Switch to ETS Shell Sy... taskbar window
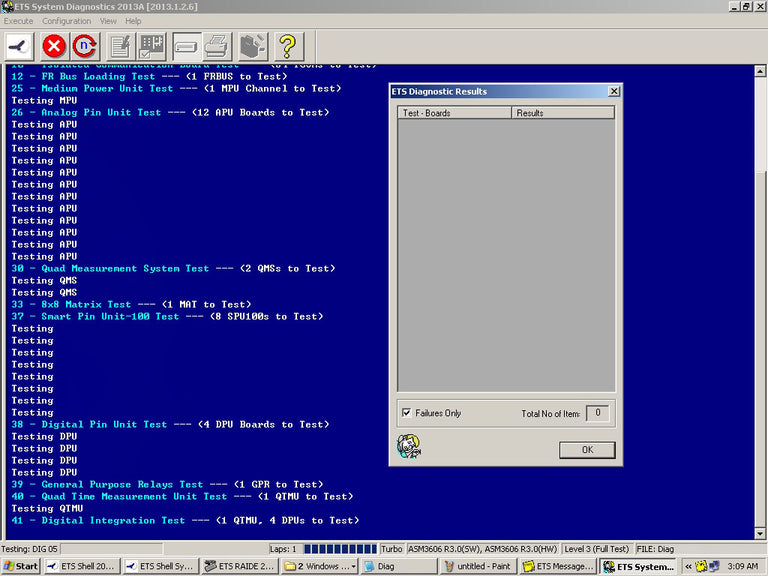This screenshot has width=768, height=576. (x=161, y=566)
